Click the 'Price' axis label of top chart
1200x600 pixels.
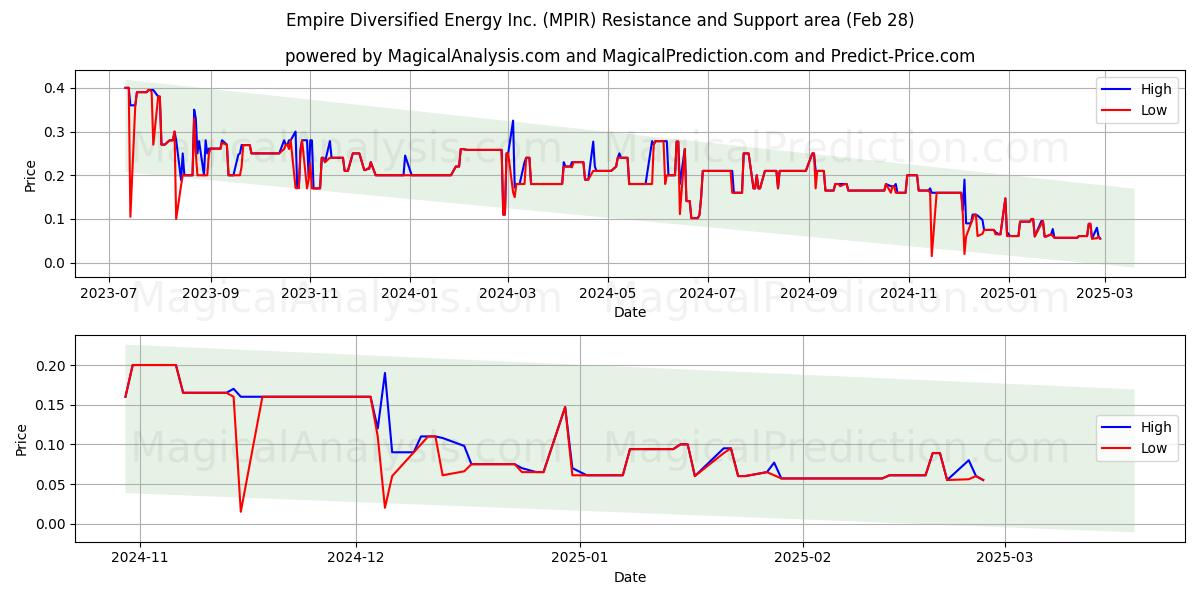point(30,175)
